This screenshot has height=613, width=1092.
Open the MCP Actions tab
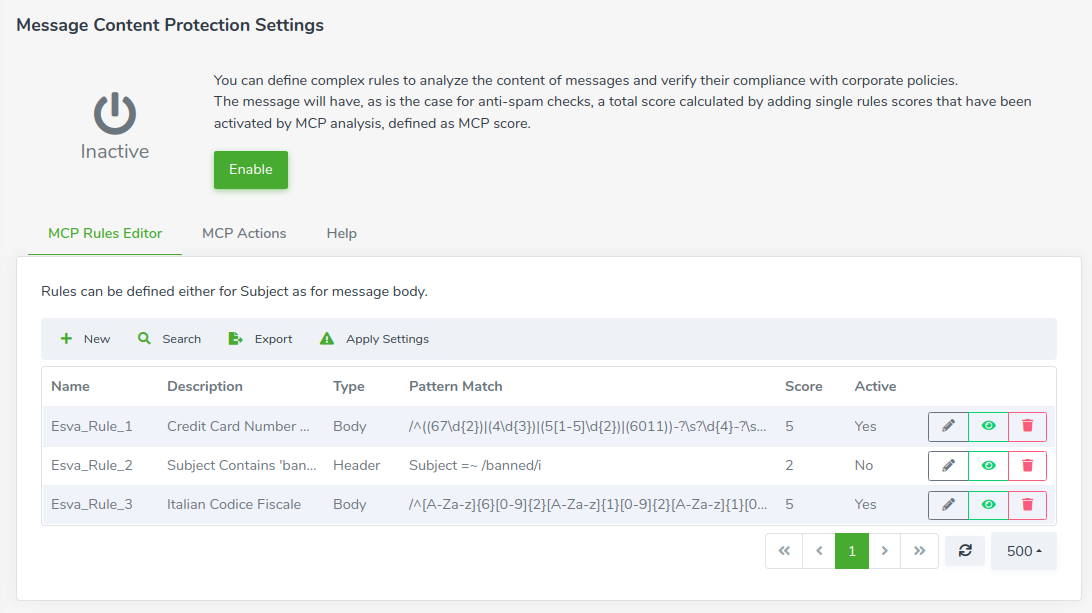point(244,233)
